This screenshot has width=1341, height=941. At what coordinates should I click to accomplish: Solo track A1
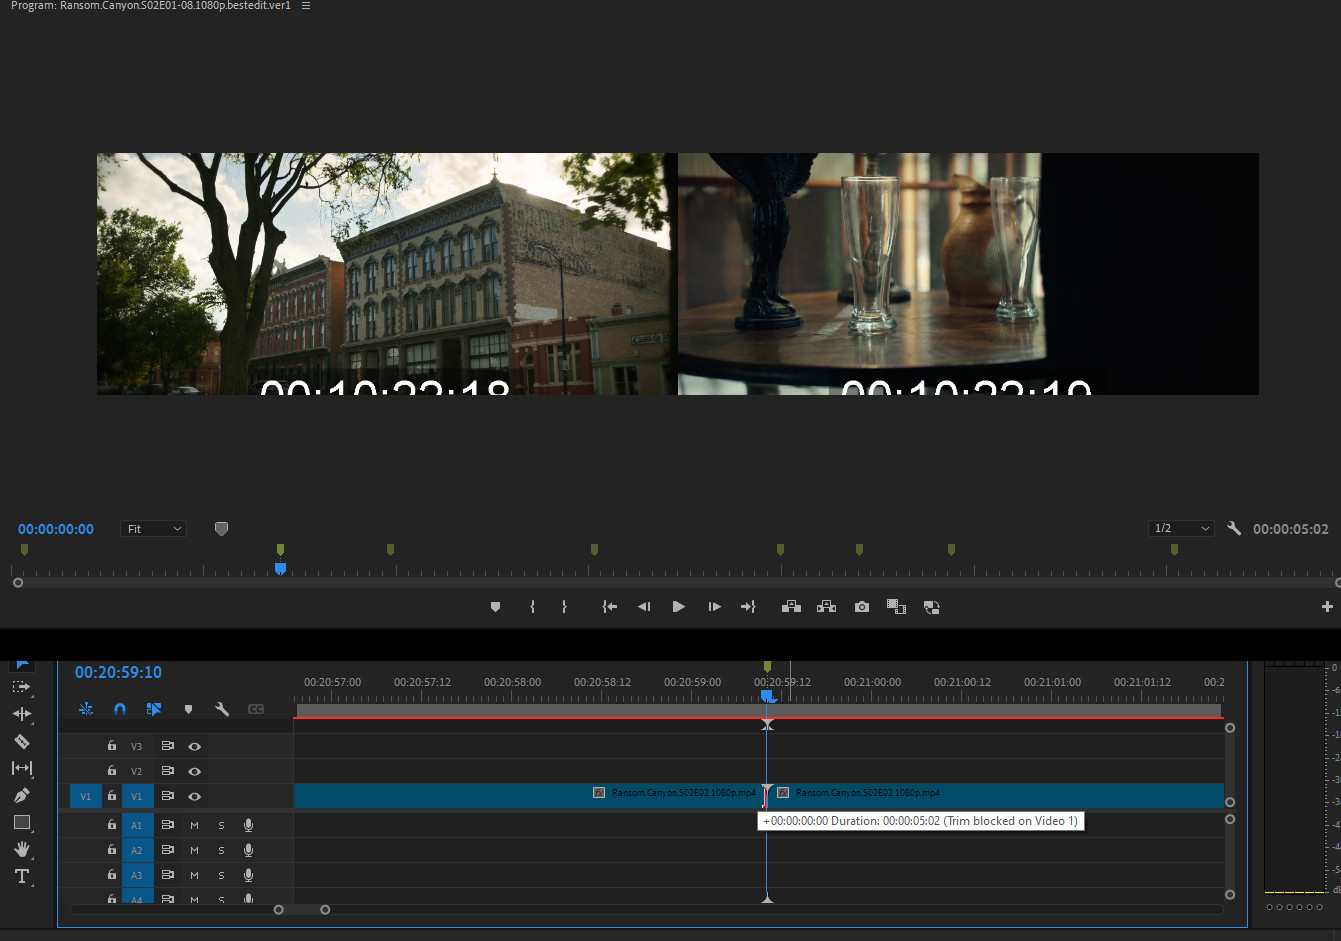pyautogui.click(x=221, y=825)
